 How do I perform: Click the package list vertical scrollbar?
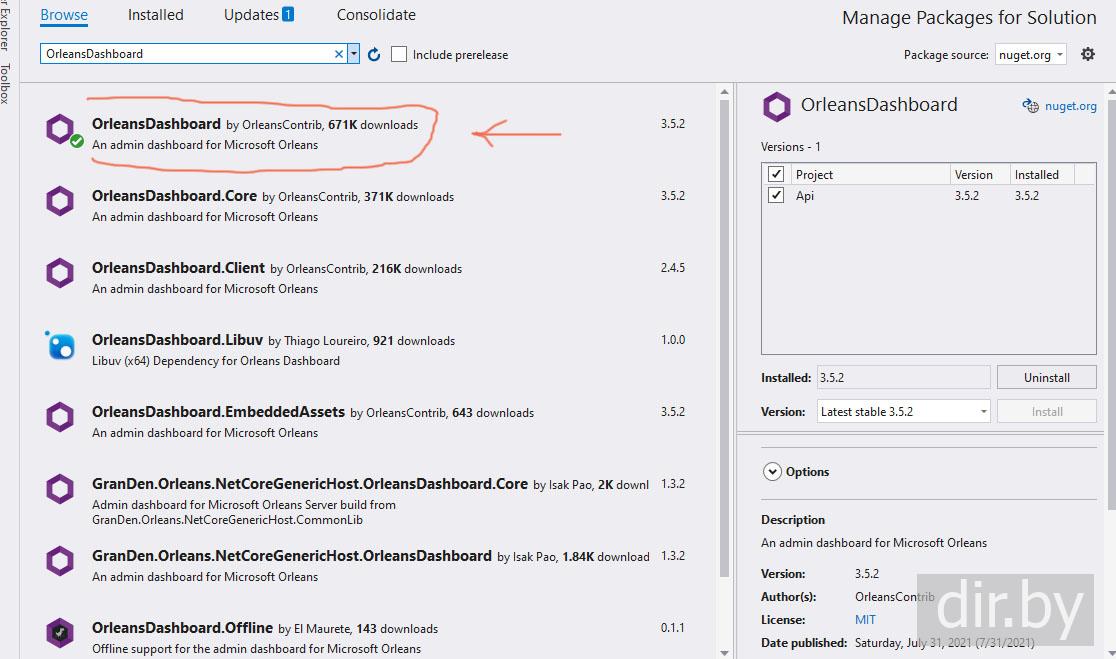(724, 330)
